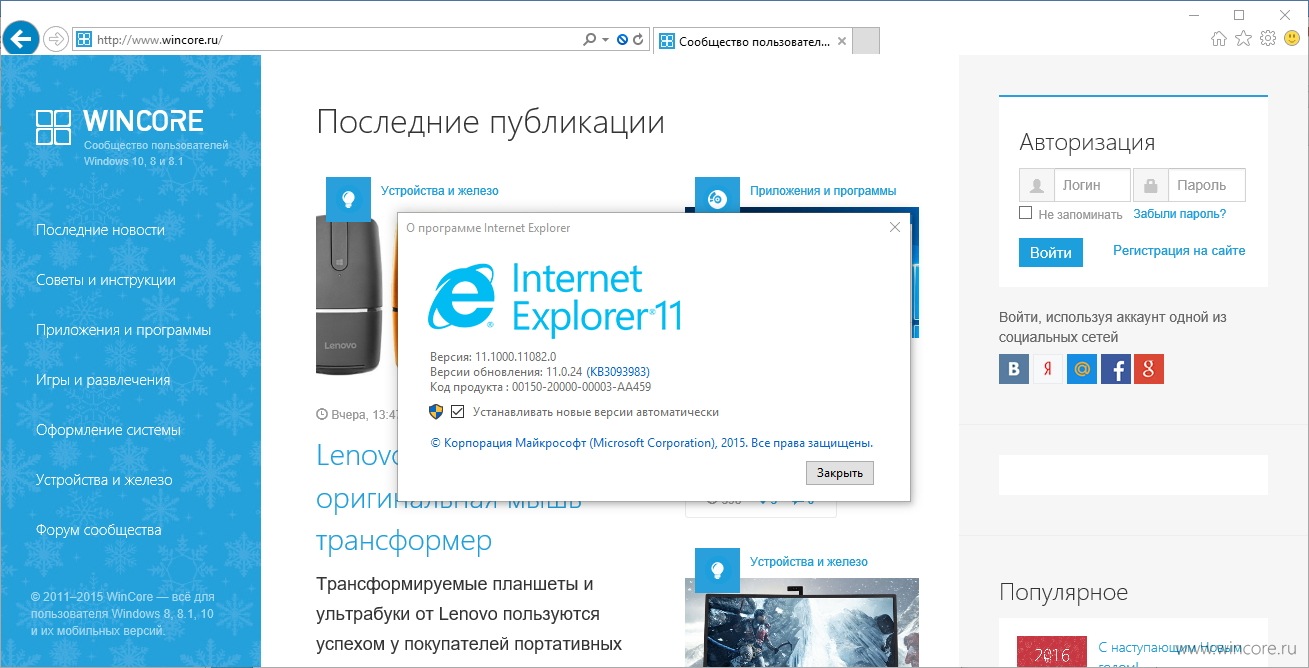This screenshot has width=1309, height=668.
Task: Click the lightbulb icon above Lenovo article
Action: 348,198
